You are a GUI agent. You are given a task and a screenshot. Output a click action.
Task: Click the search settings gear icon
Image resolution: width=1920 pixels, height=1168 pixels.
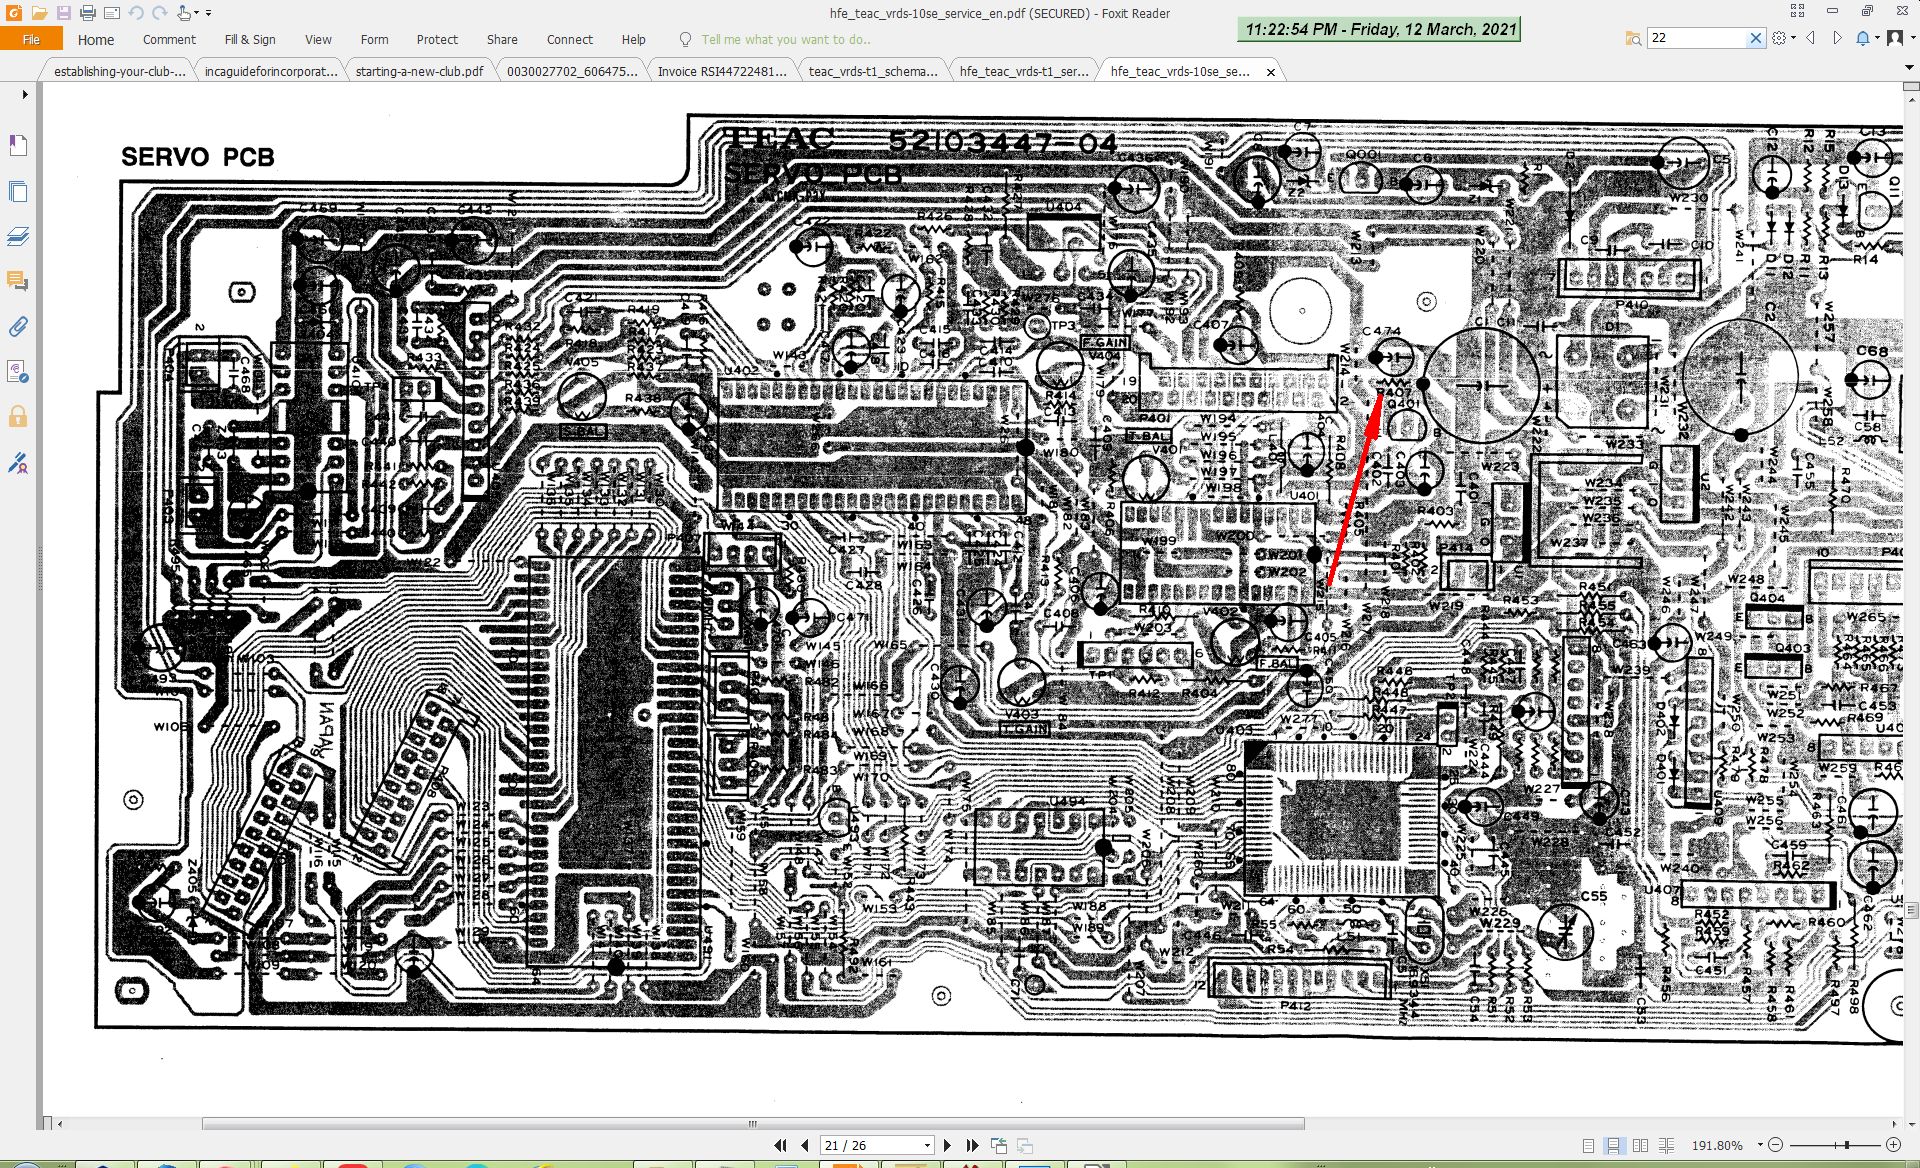pos(1779,38)
